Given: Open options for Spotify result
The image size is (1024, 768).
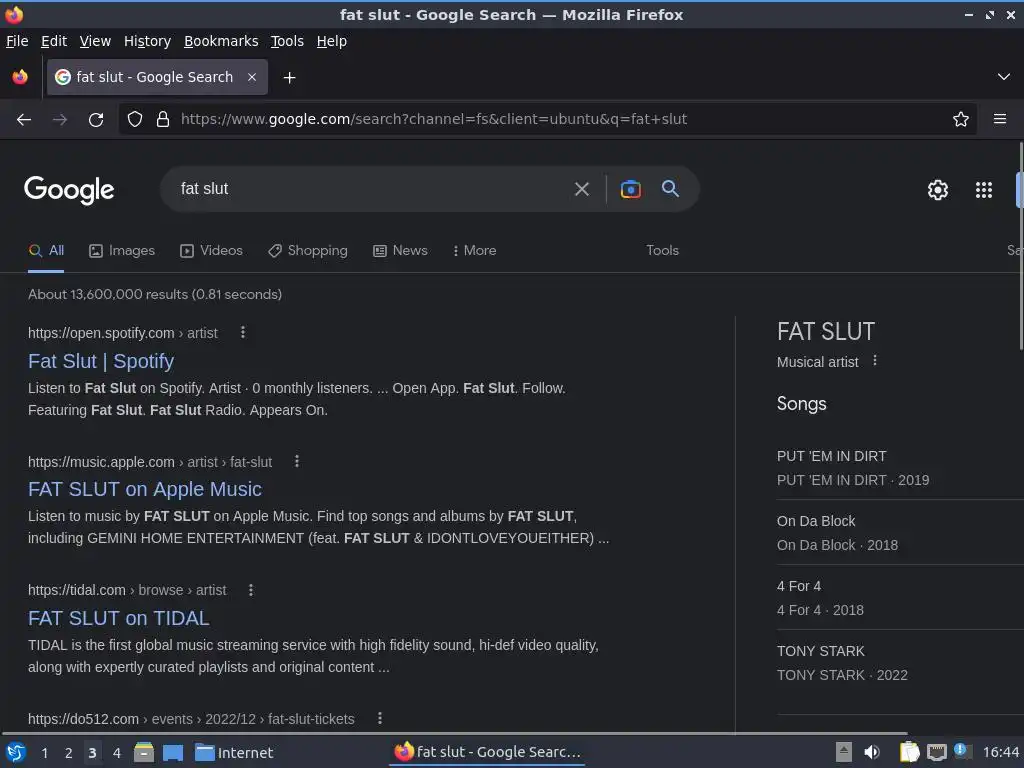Looking at the screenshot, I should [x=243, y=332].
